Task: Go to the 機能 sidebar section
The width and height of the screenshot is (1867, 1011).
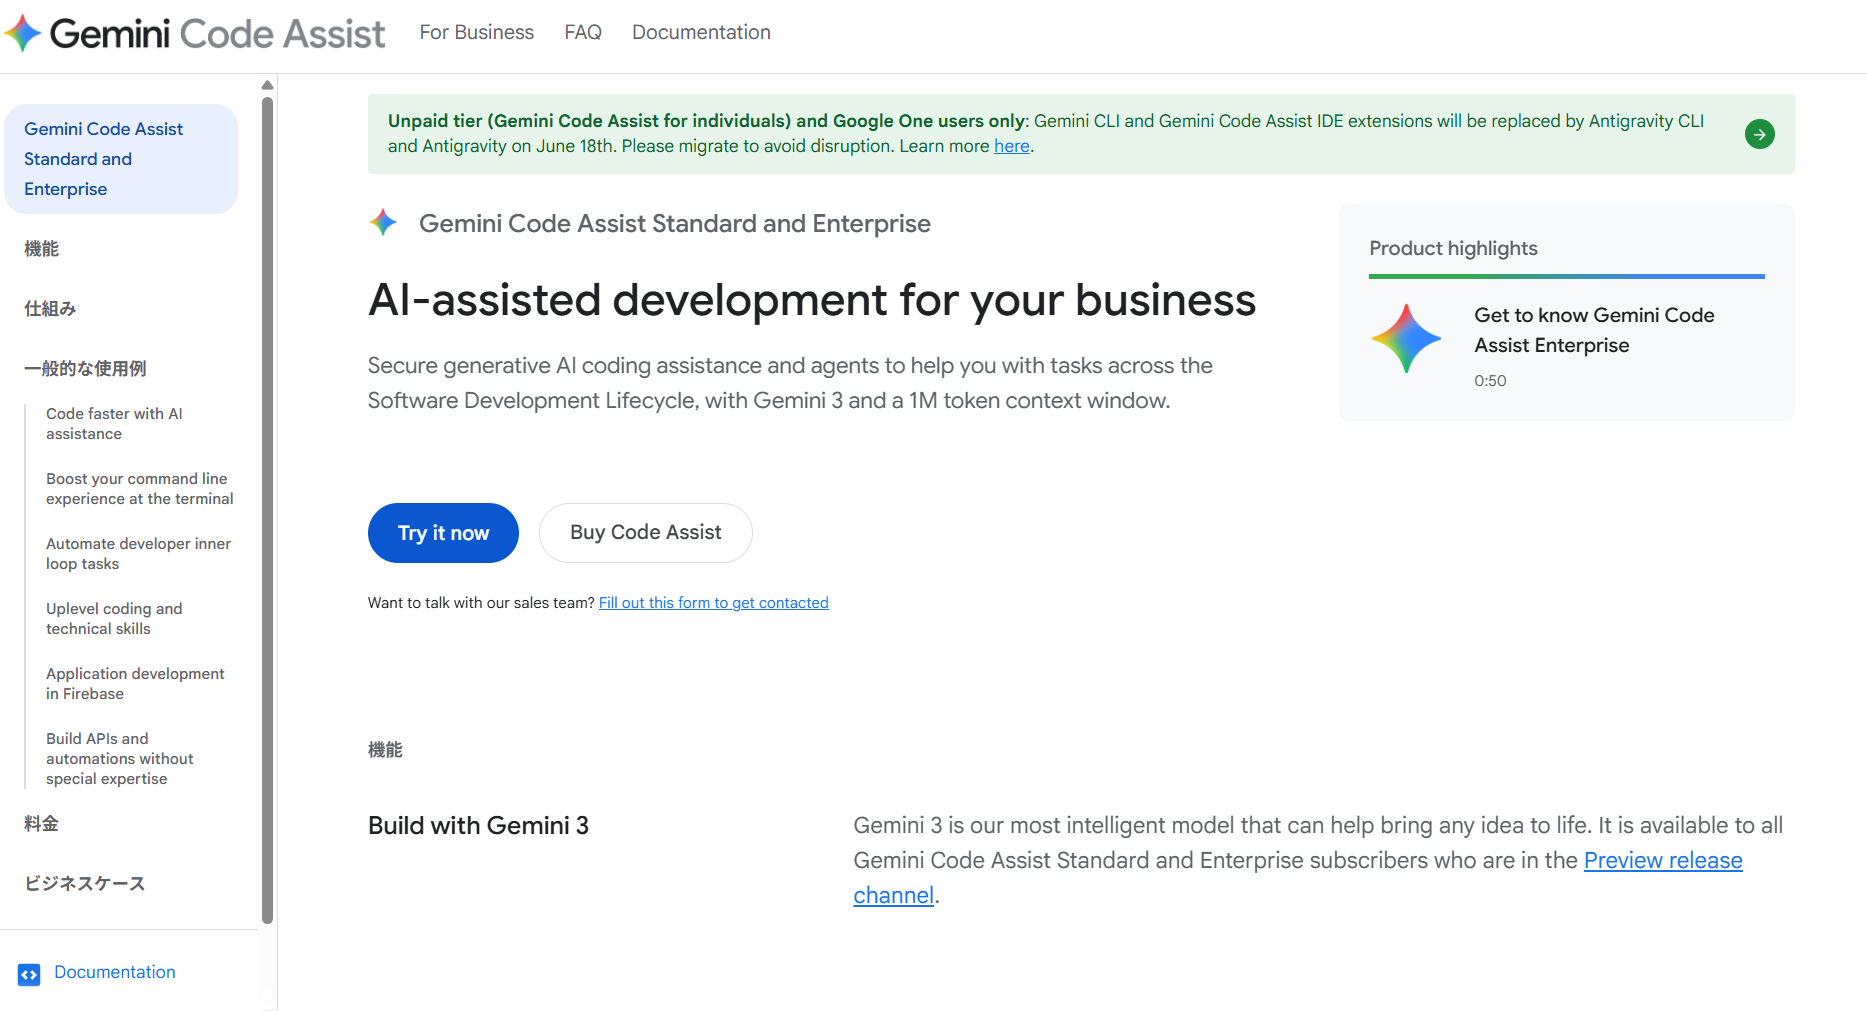Action: pos(41,249)
